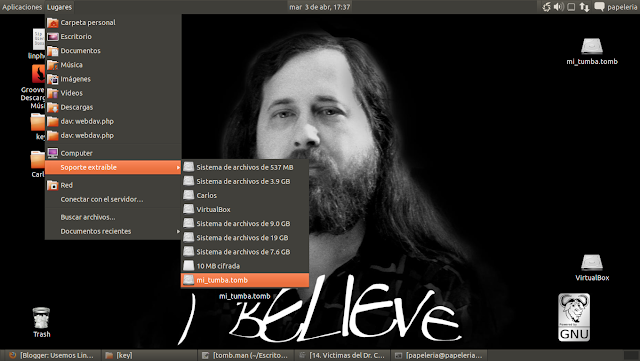This screenshot has width=640, height=361.
Task: Click the drive icon beside Carlos
Action: [188, 195]
